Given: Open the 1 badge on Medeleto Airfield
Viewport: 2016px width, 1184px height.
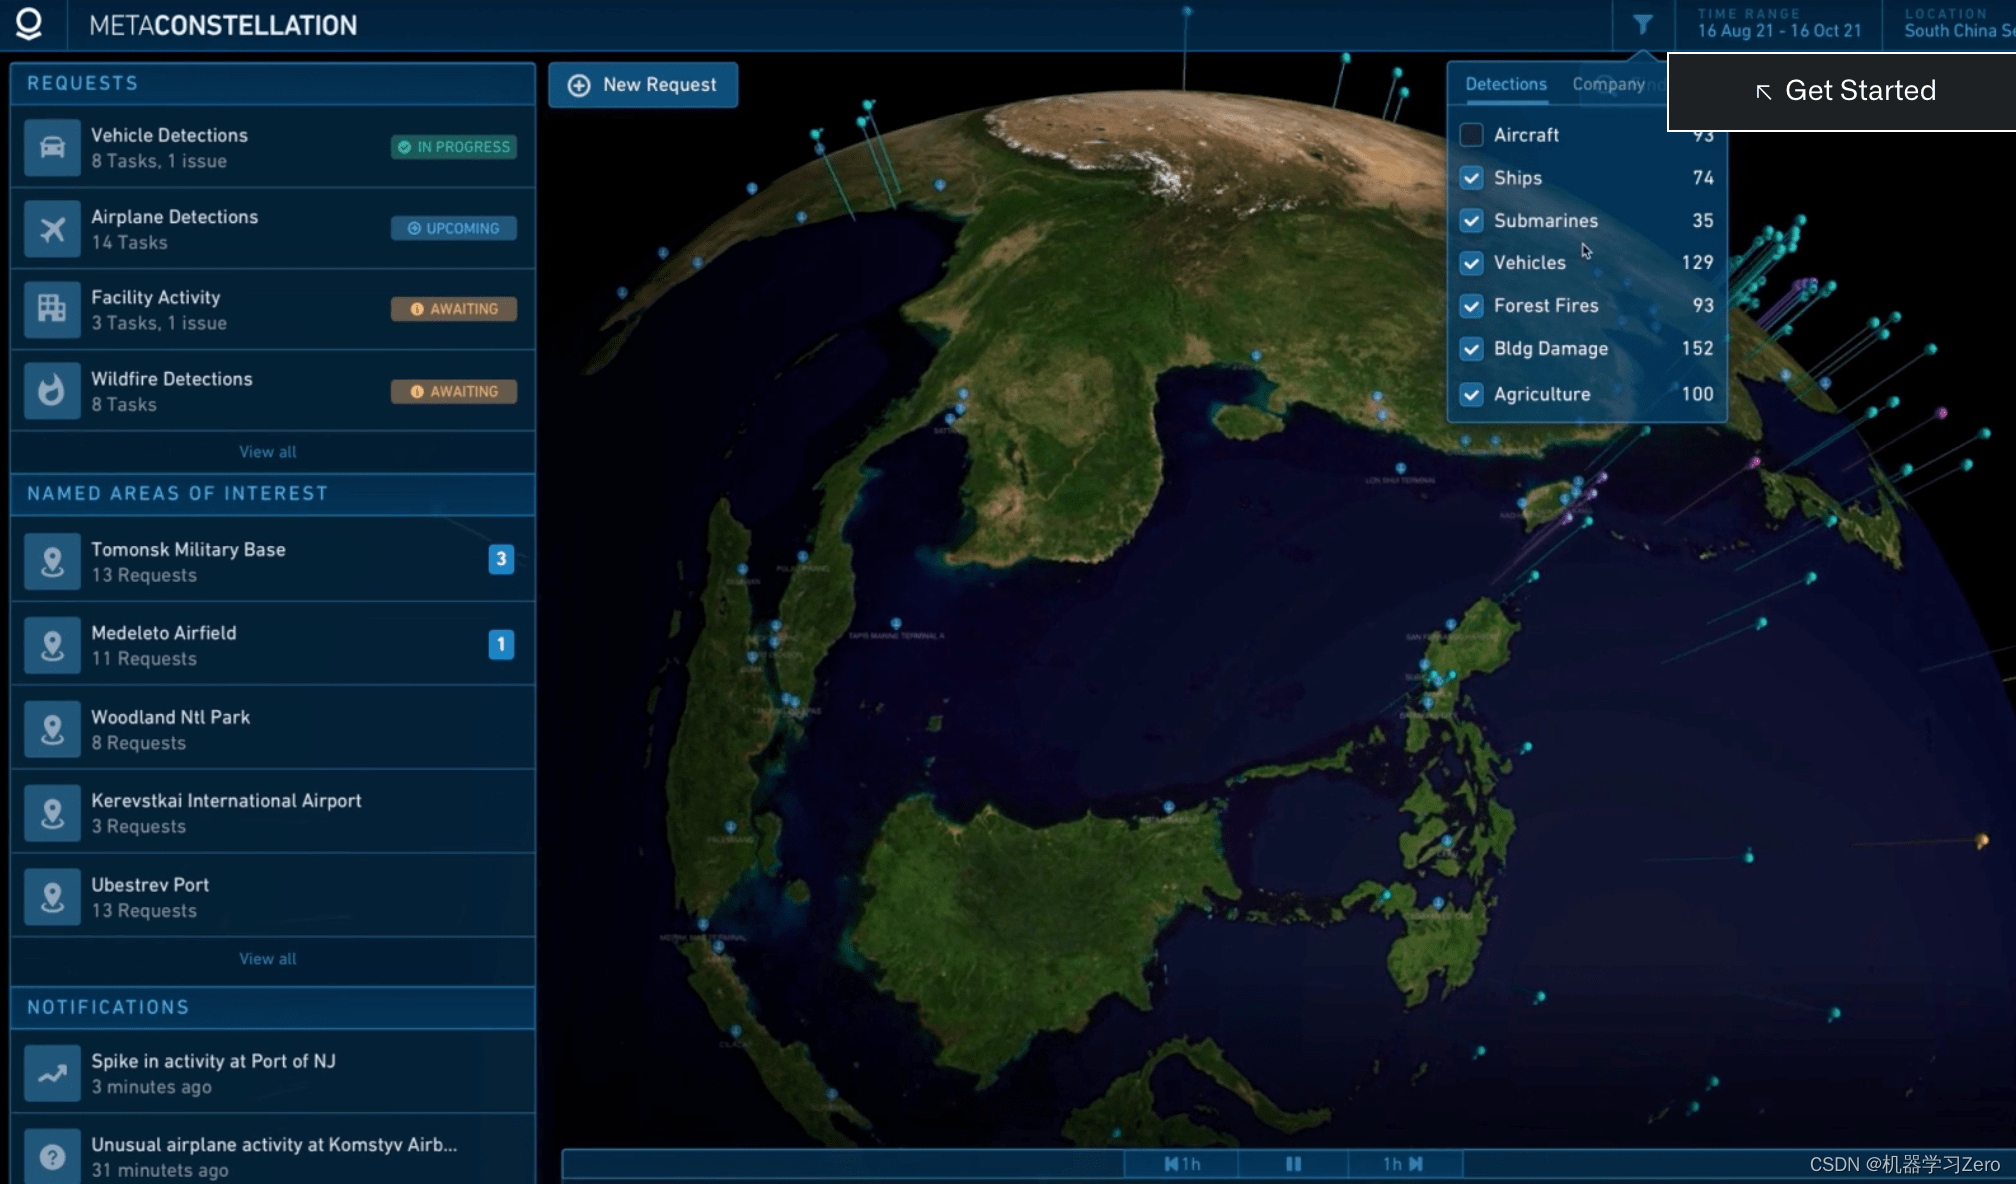Looking at the screenshot, I should click(x=501, y=644).
